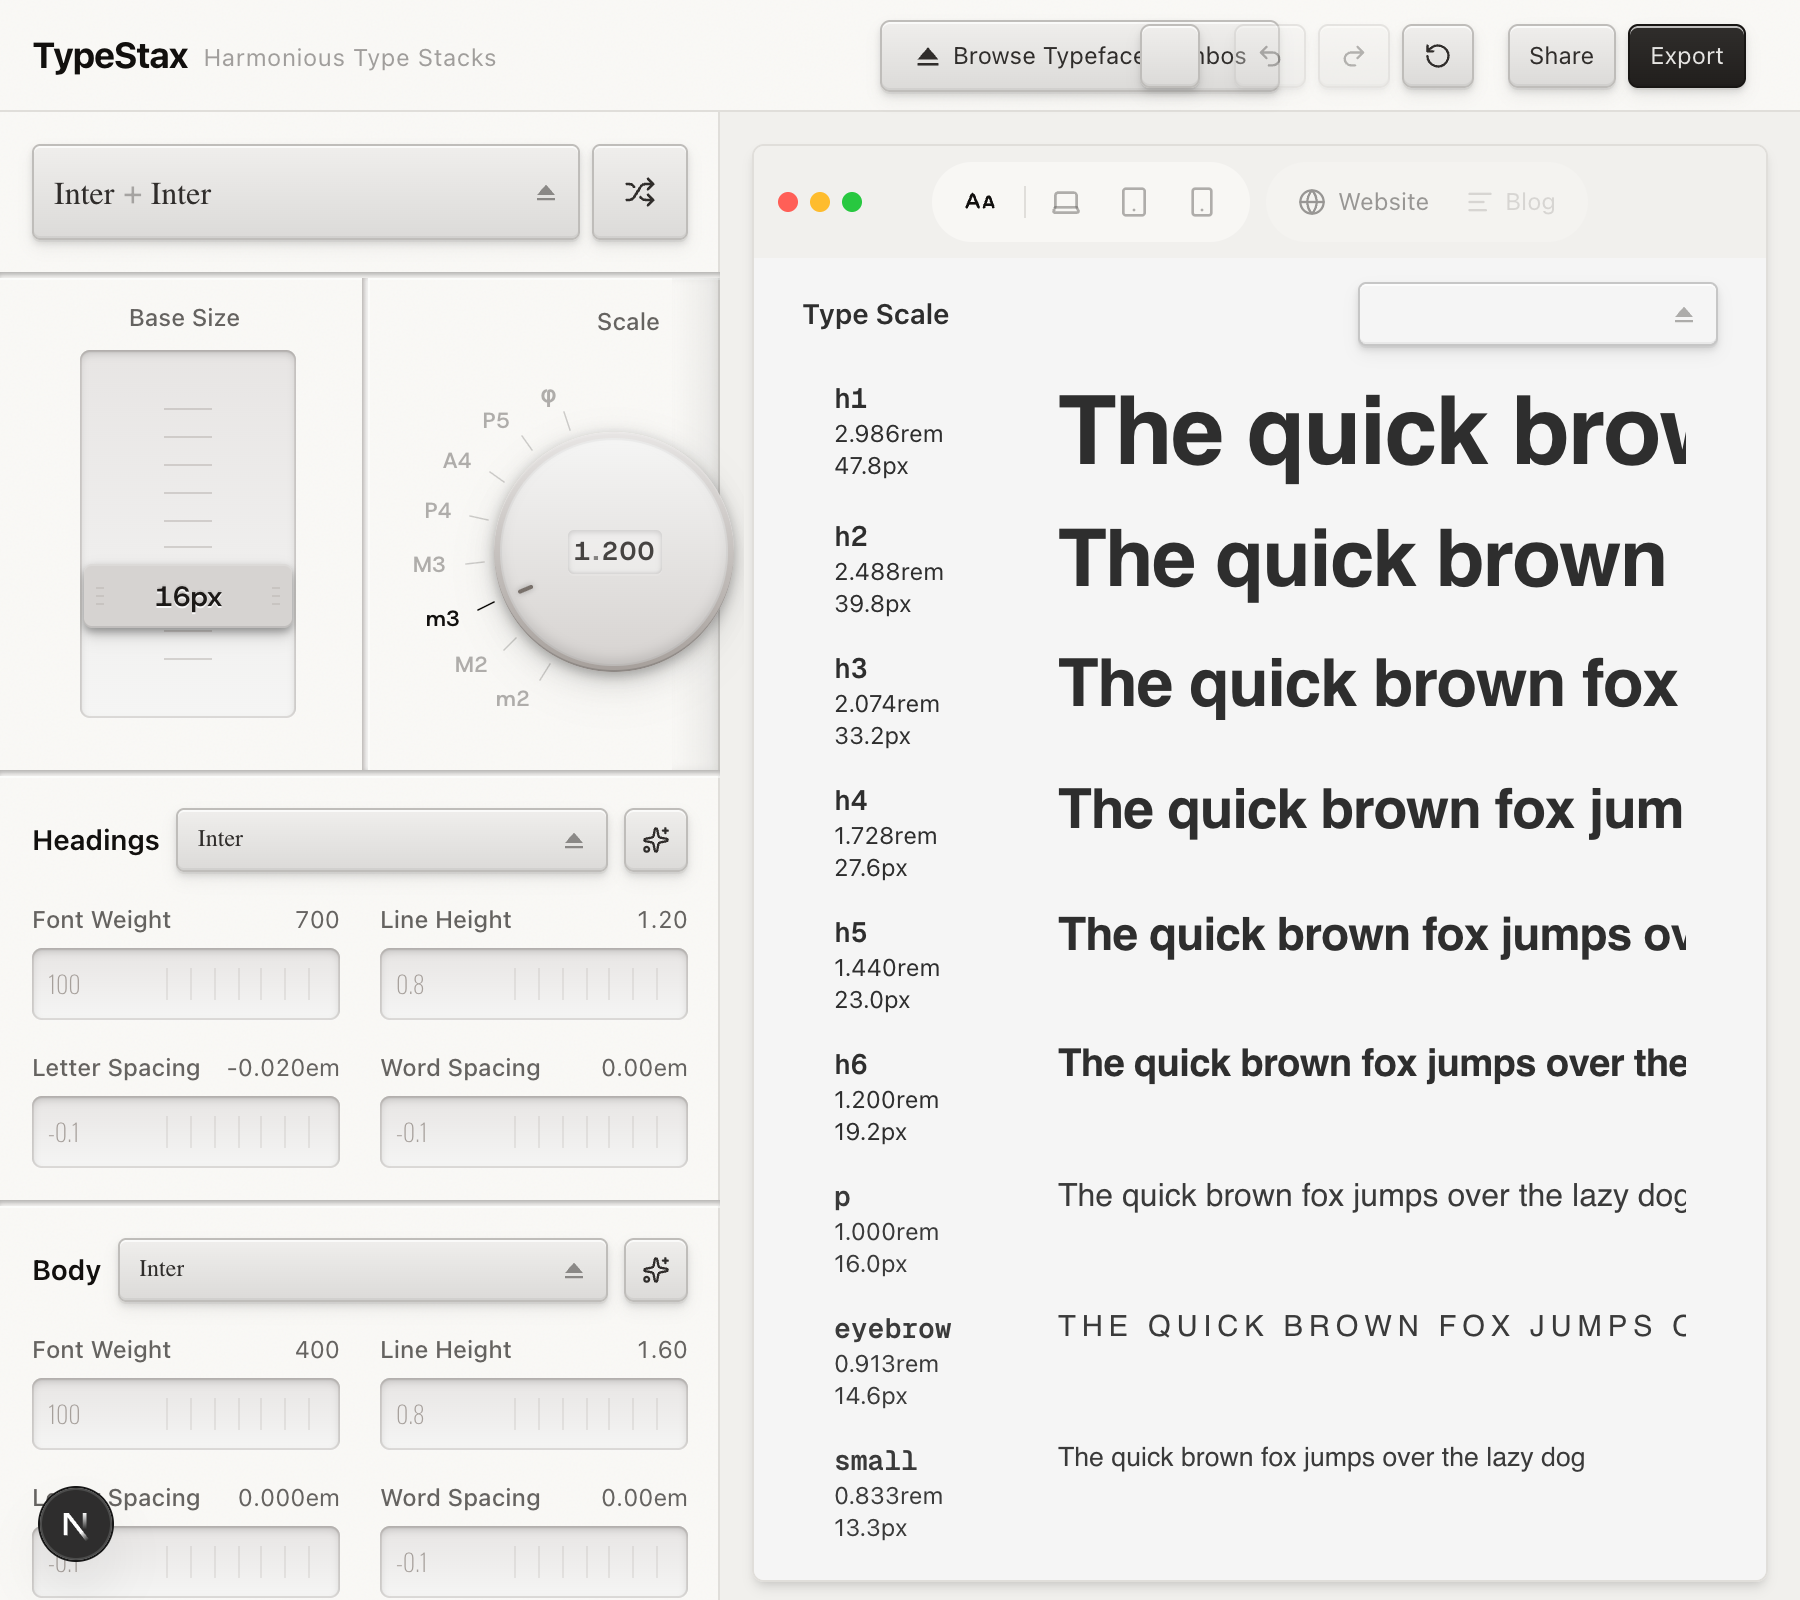Viewport: 1800px width, 1600px height.
Task: Open the Website preview tab
Action: click(x=1364, y=202)
